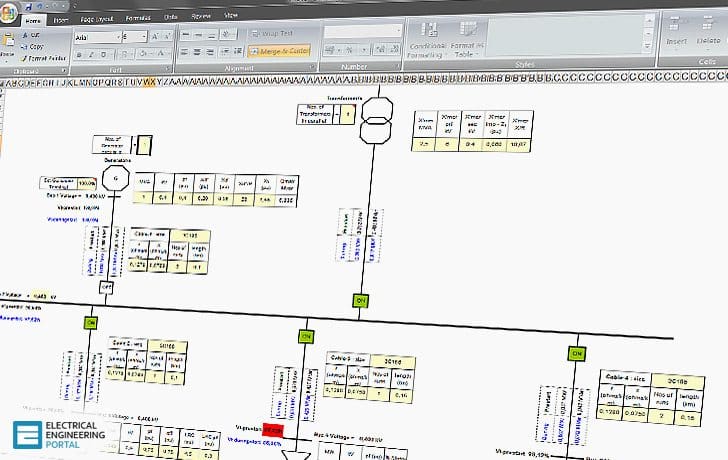Switch to the Home ribbon tab
The height and width of the screenshot is (460, 728).
(33, 21)
